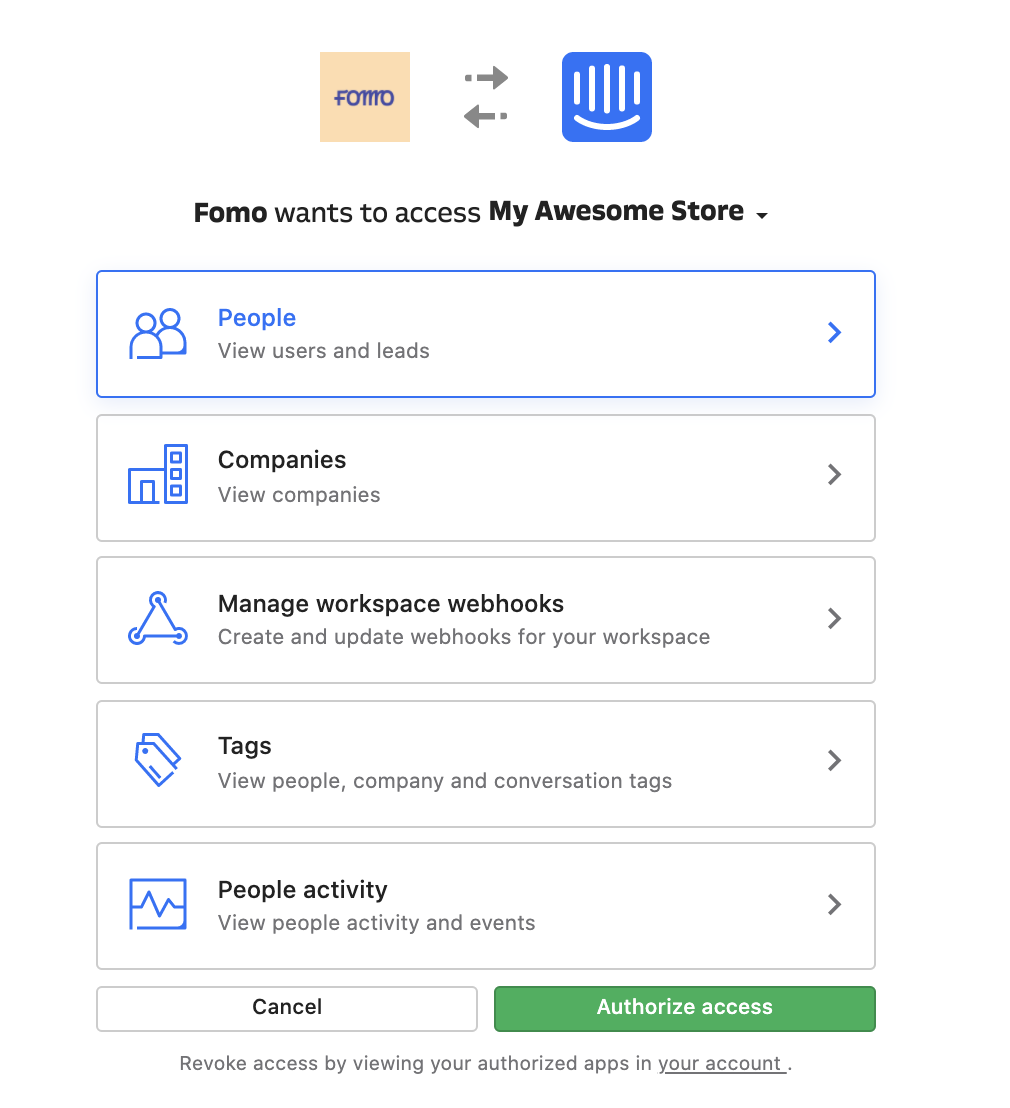Expand the People permission details
This screenshot has height=1108, width=1010.
click(x=834, y=333)
